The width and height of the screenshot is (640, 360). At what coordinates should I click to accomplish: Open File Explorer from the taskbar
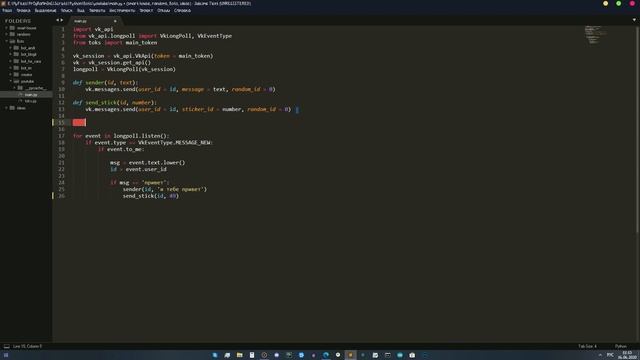pos(240,355)
